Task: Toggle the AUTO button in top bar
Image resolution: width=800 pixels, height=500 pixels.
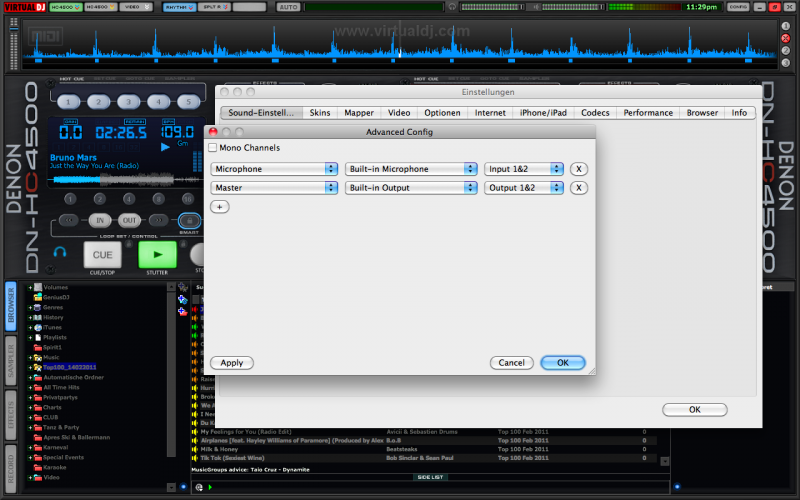Action: (x=288, y=7)
